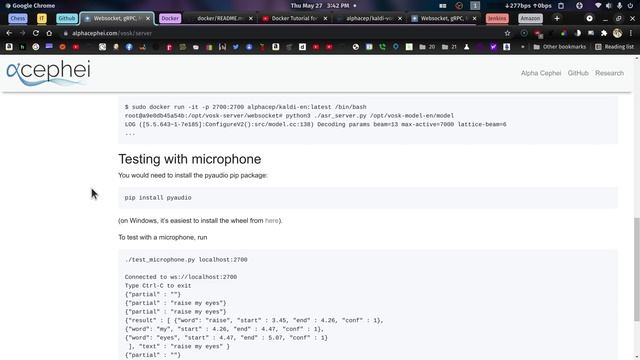Viewport: 640px width, 360px height.
Task: Open the power menu icon
Action: (x=631, y=6)
